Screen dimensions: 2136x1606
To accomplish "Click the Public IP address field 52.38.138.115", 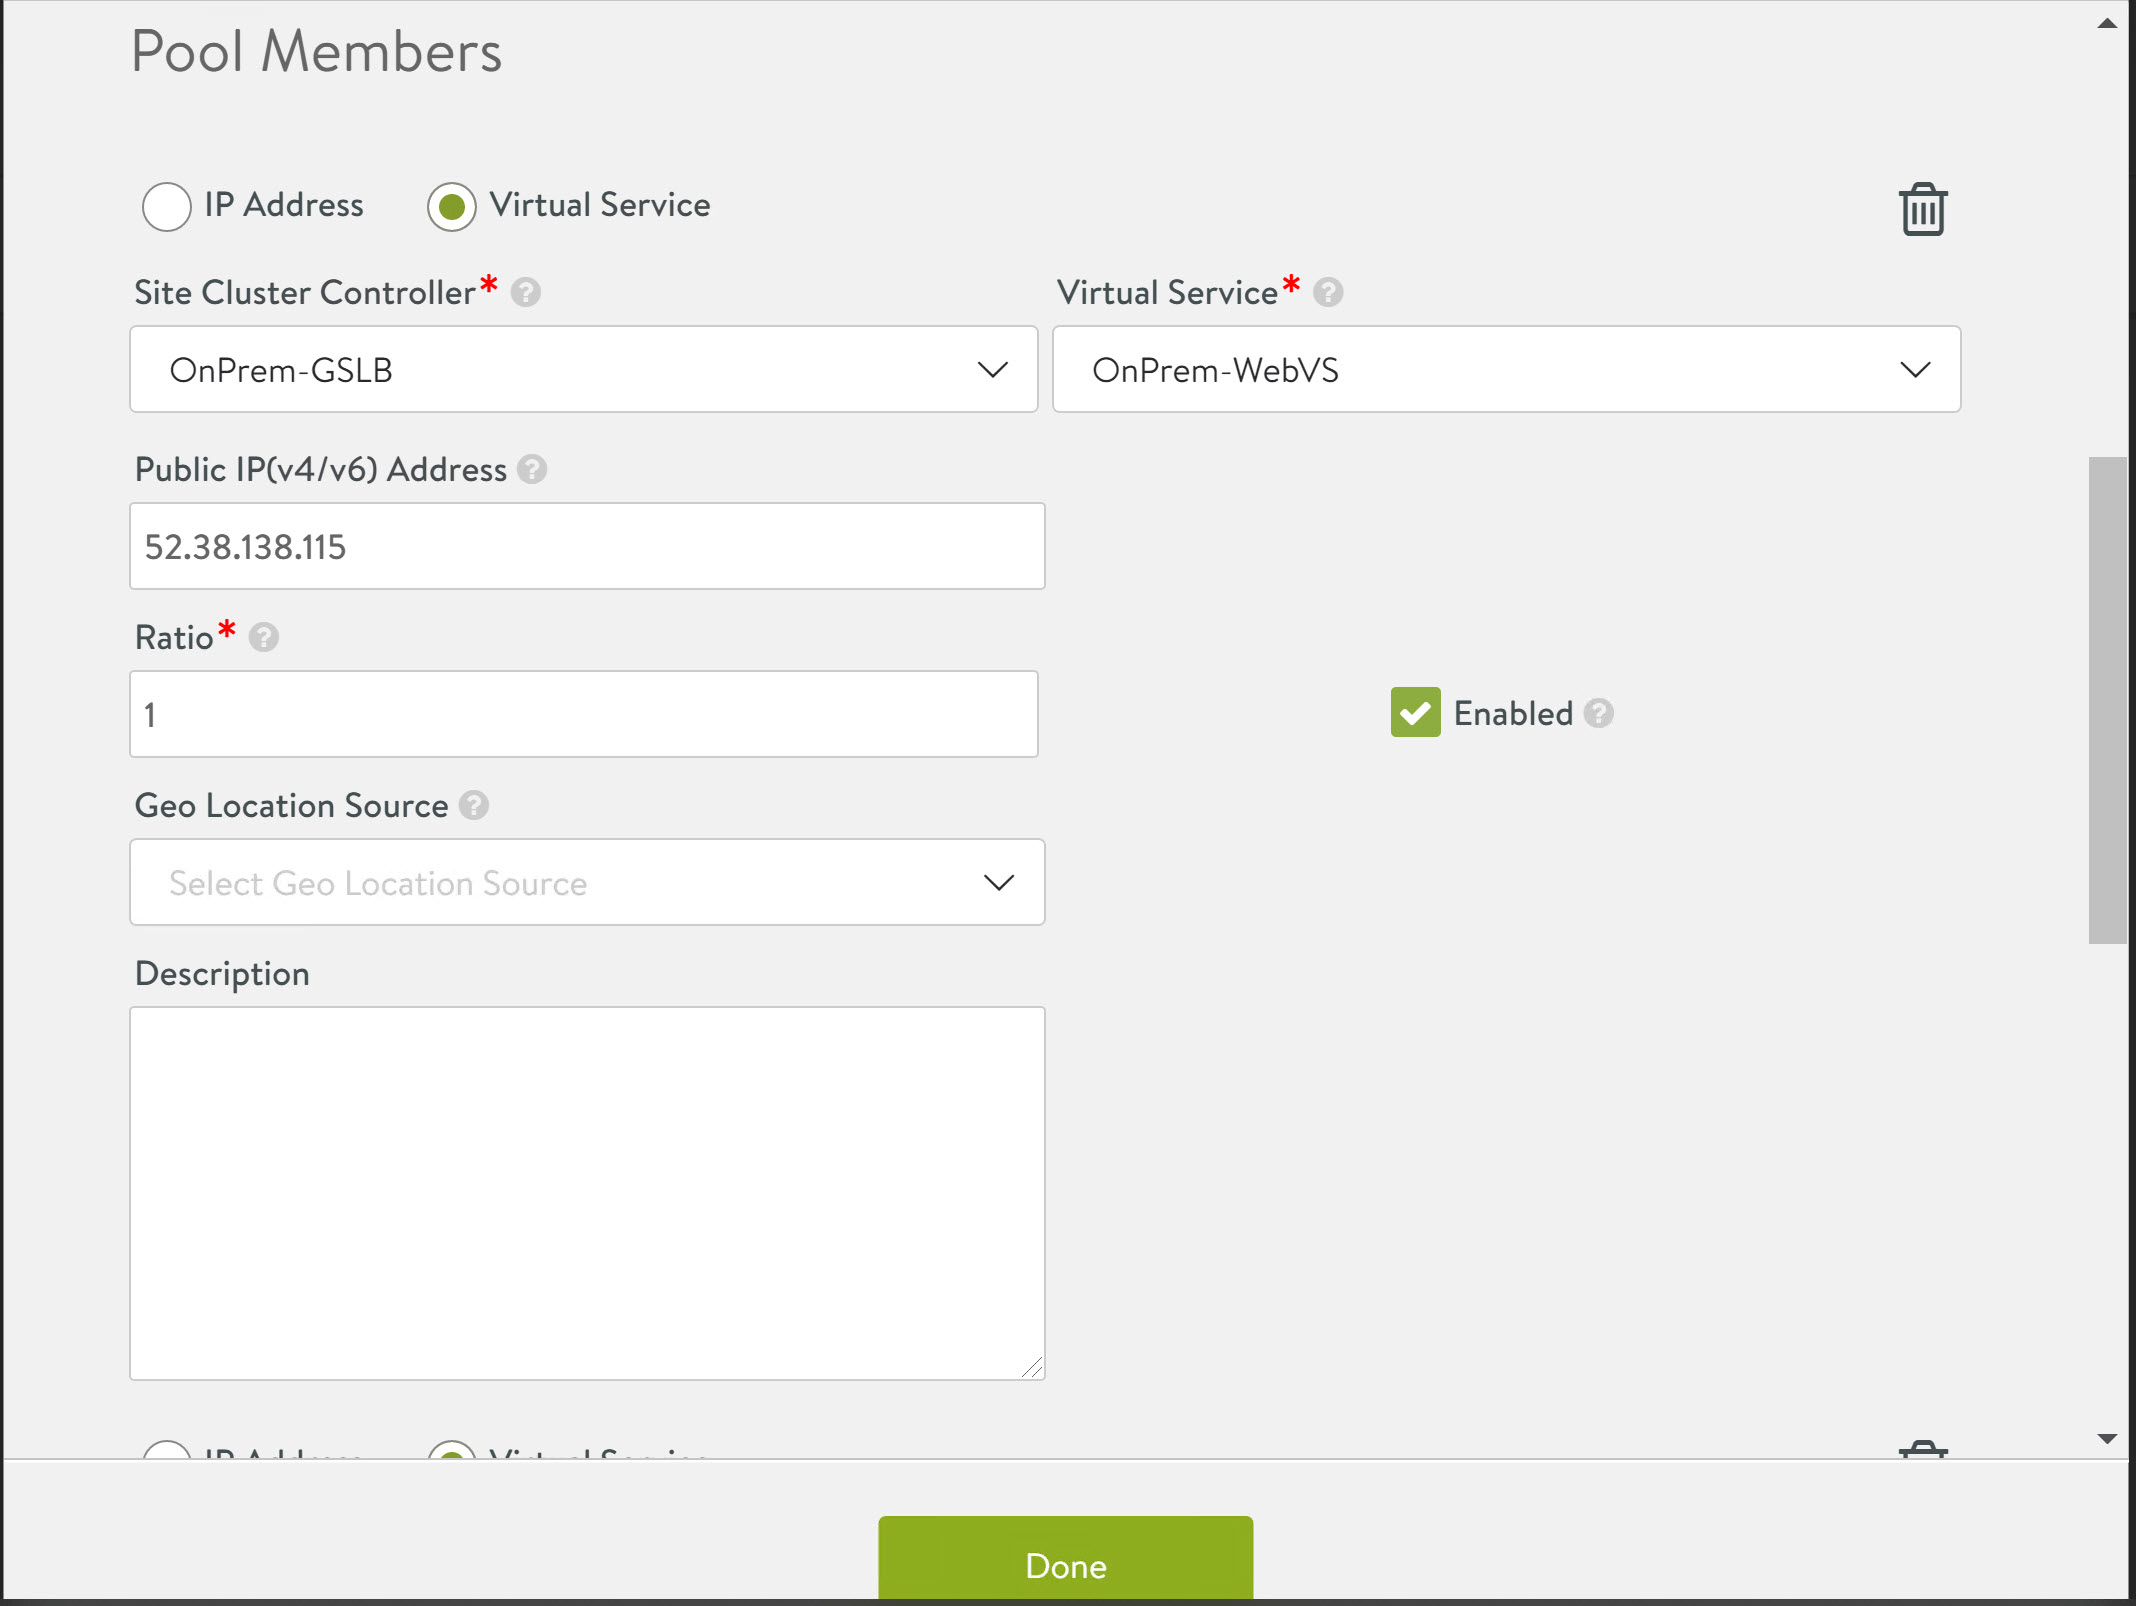I will (x=587, y=547).
